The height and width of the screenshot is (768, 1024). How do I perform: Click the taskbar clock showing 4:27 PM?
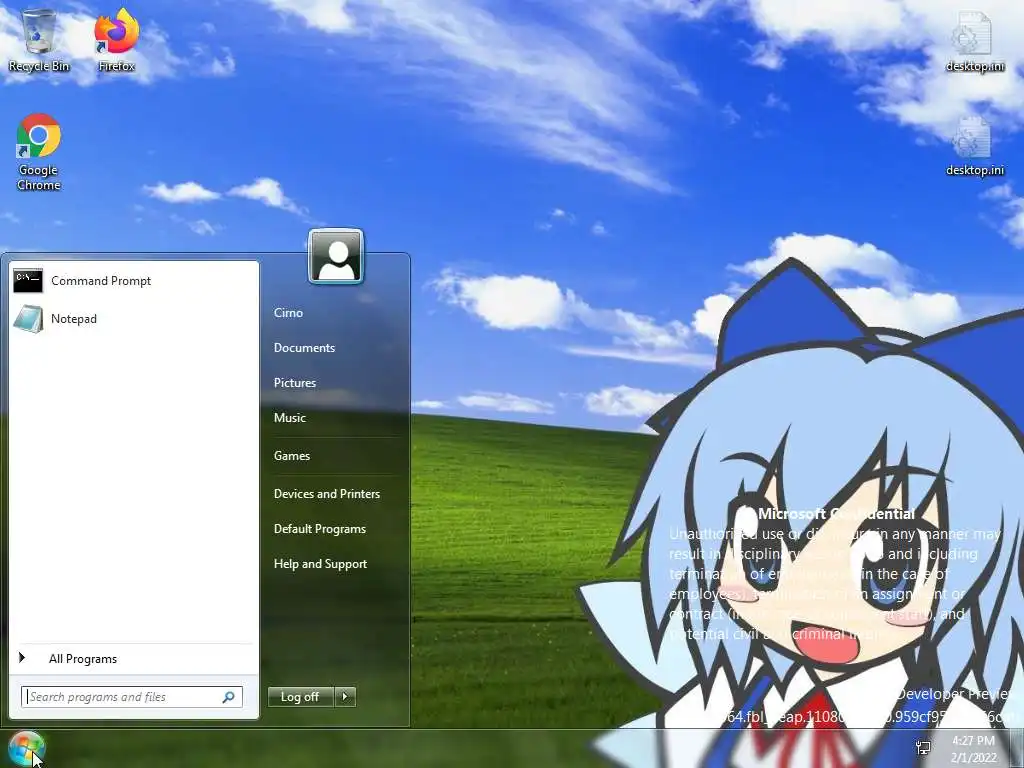[x=974, y=749]
